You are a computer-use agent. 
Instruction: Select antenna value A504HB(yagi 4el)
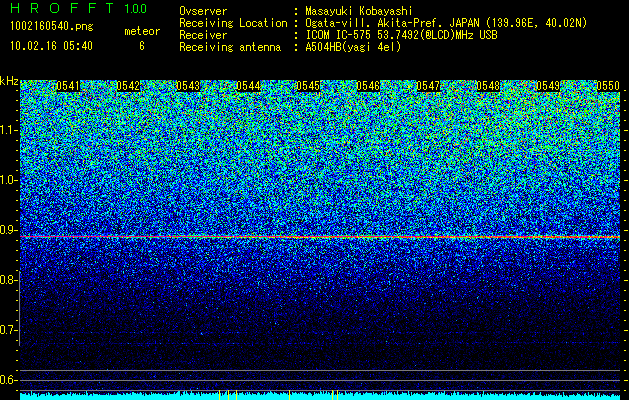click(353, 47)
